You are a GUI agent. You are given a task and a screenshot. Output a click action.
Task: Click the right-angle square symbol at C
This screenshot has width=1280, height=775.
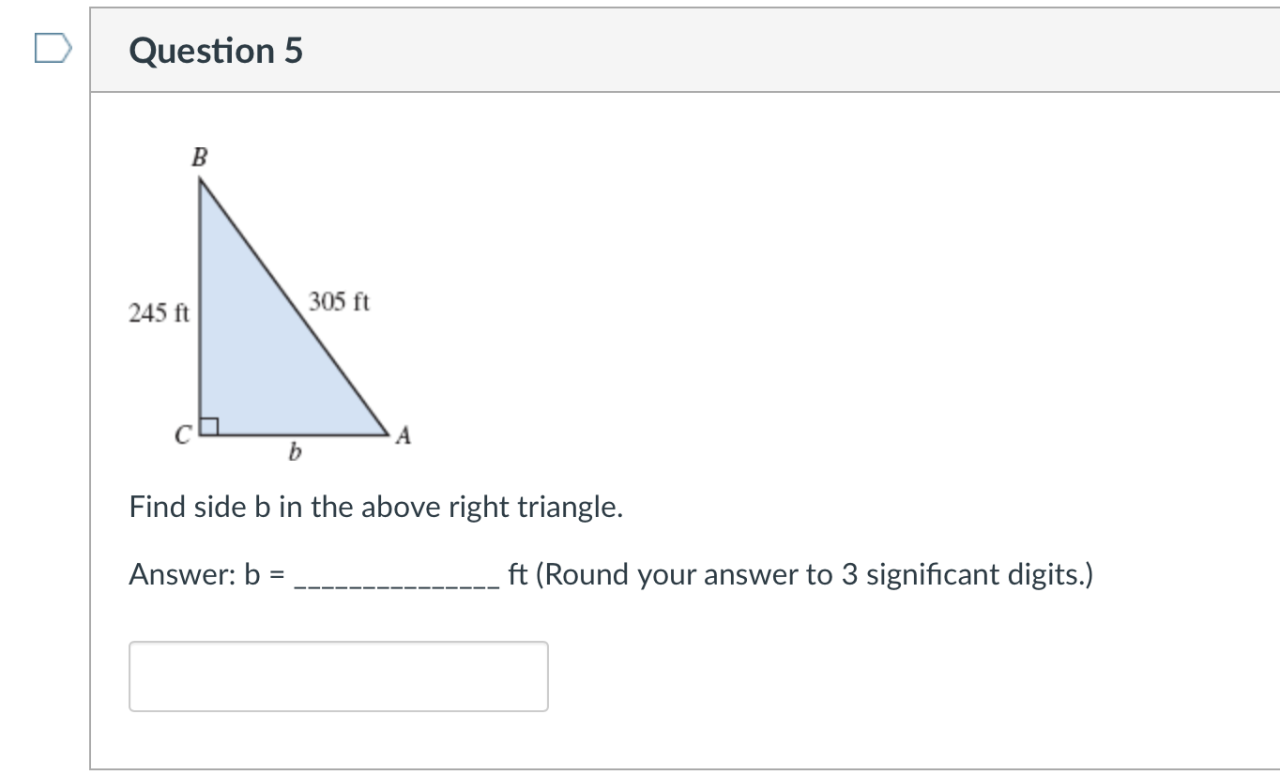click(x=212, y=425)
